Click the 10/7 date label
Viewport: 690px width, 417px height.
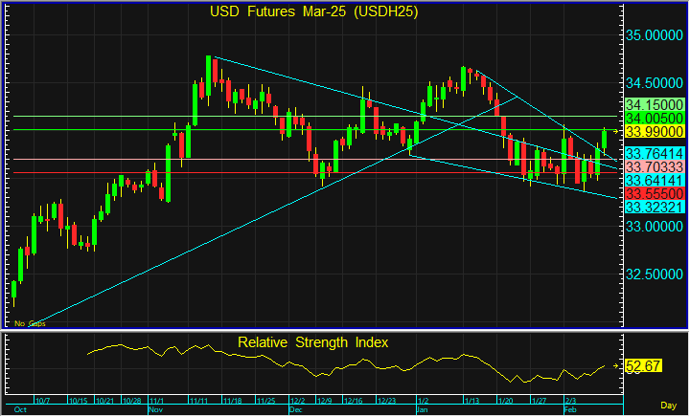(43, 401)
